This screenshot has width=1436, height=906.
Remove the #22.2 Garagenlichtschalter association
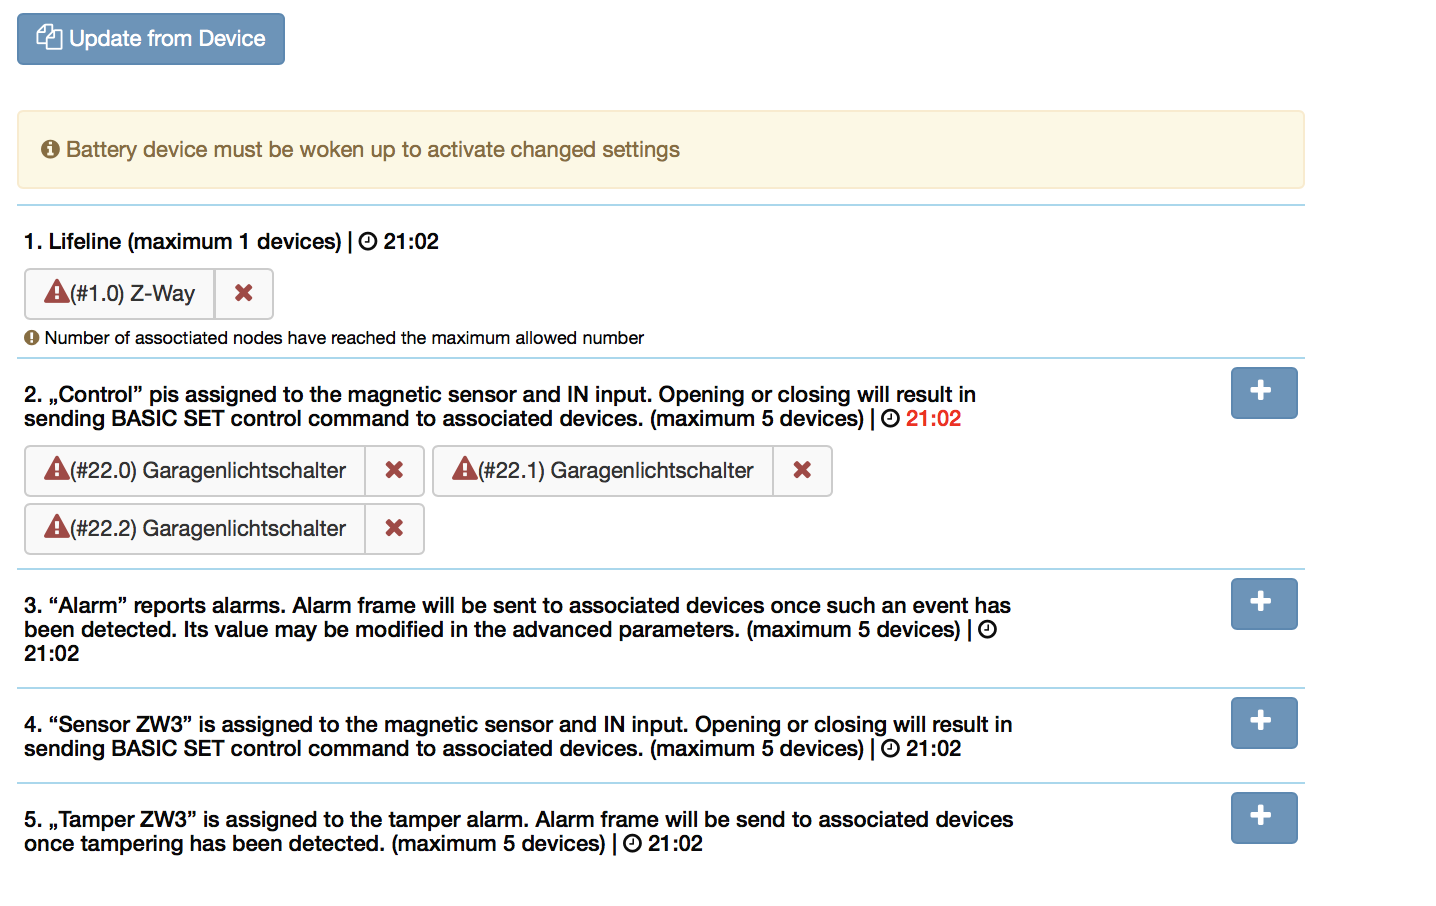click(395, 528)
